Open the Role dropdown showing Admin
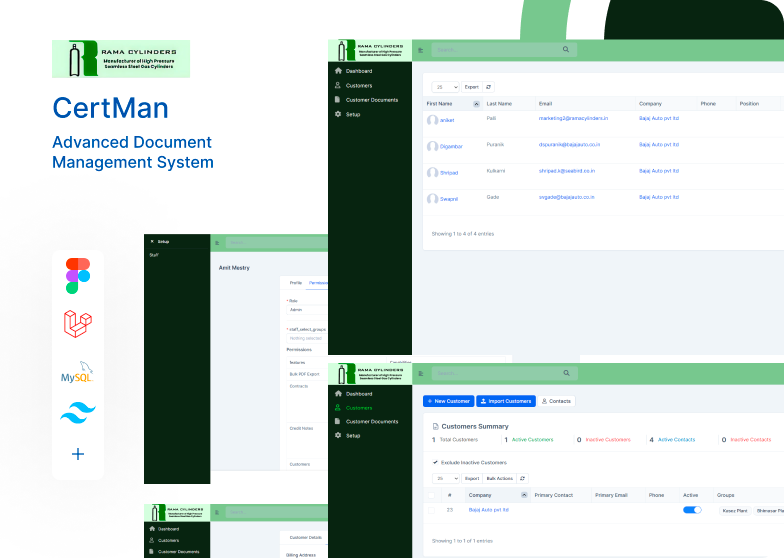The height and width of the screenshot is (558, 784). tap(305, 310)
